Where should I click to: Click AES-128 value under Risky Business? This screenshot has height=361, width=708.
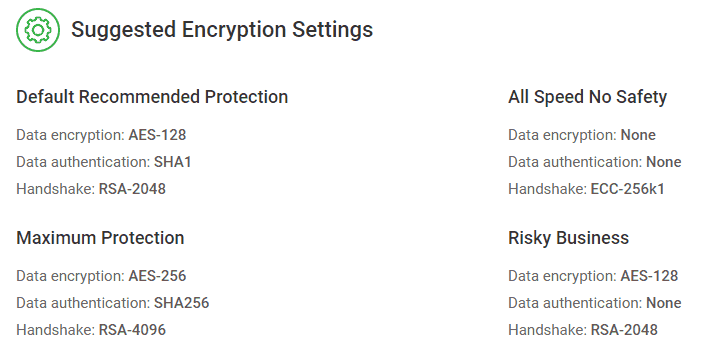tap(649, 276)
